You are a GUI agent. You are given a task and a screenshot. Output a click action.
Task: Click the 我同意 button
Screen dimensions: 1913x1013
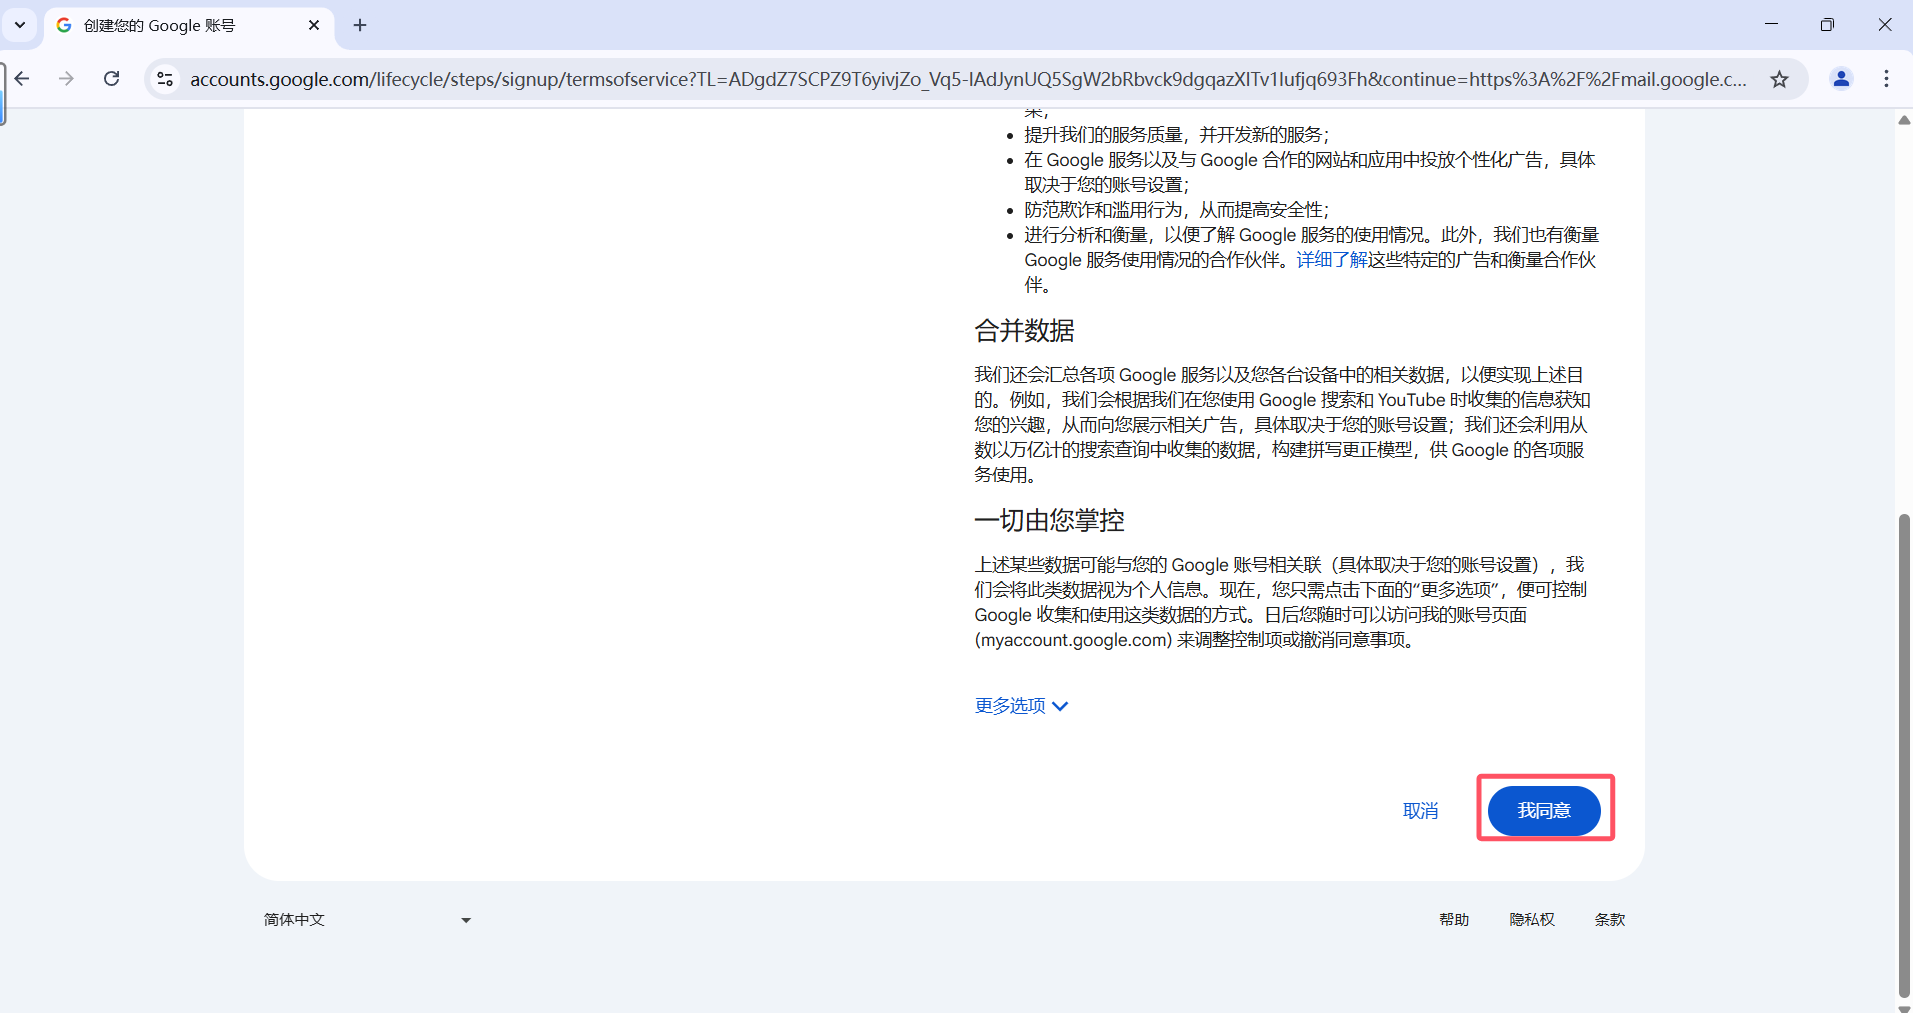[1544, 810]
